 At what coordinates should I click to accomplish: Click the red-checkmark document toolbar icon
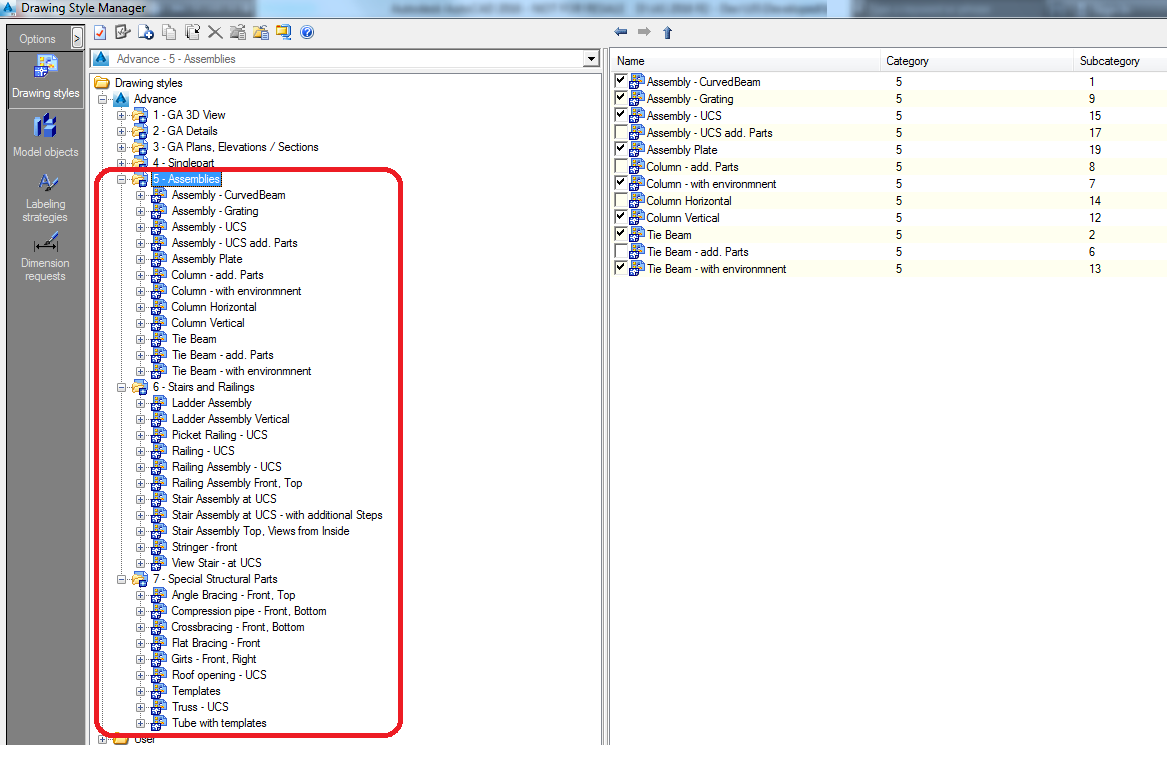[x=100, y=32]
